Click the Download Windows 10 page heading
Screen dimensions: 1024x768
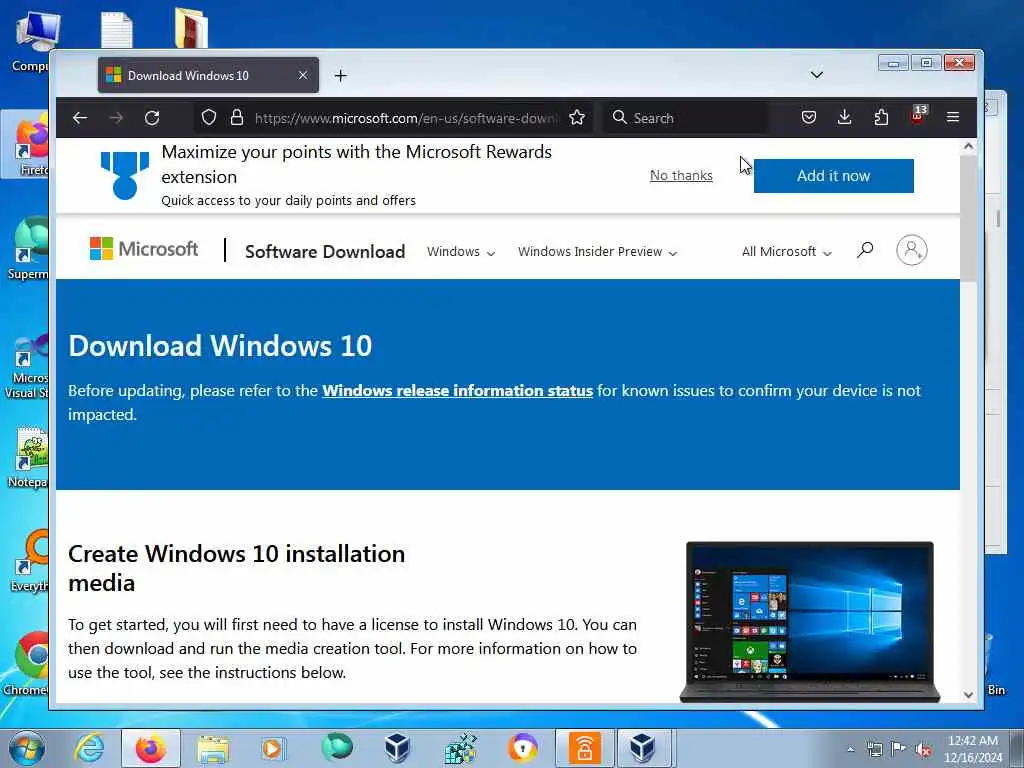[220, 345]
